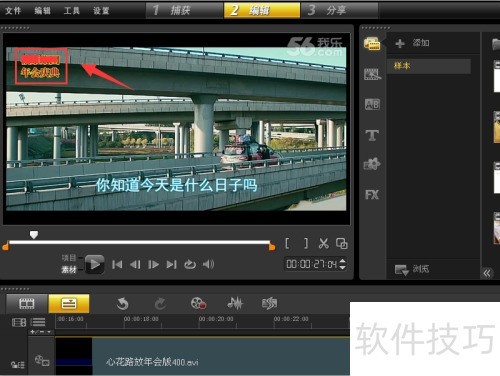Click the timeline ruler at 00:00:18:00

click(x=141, y=319)
